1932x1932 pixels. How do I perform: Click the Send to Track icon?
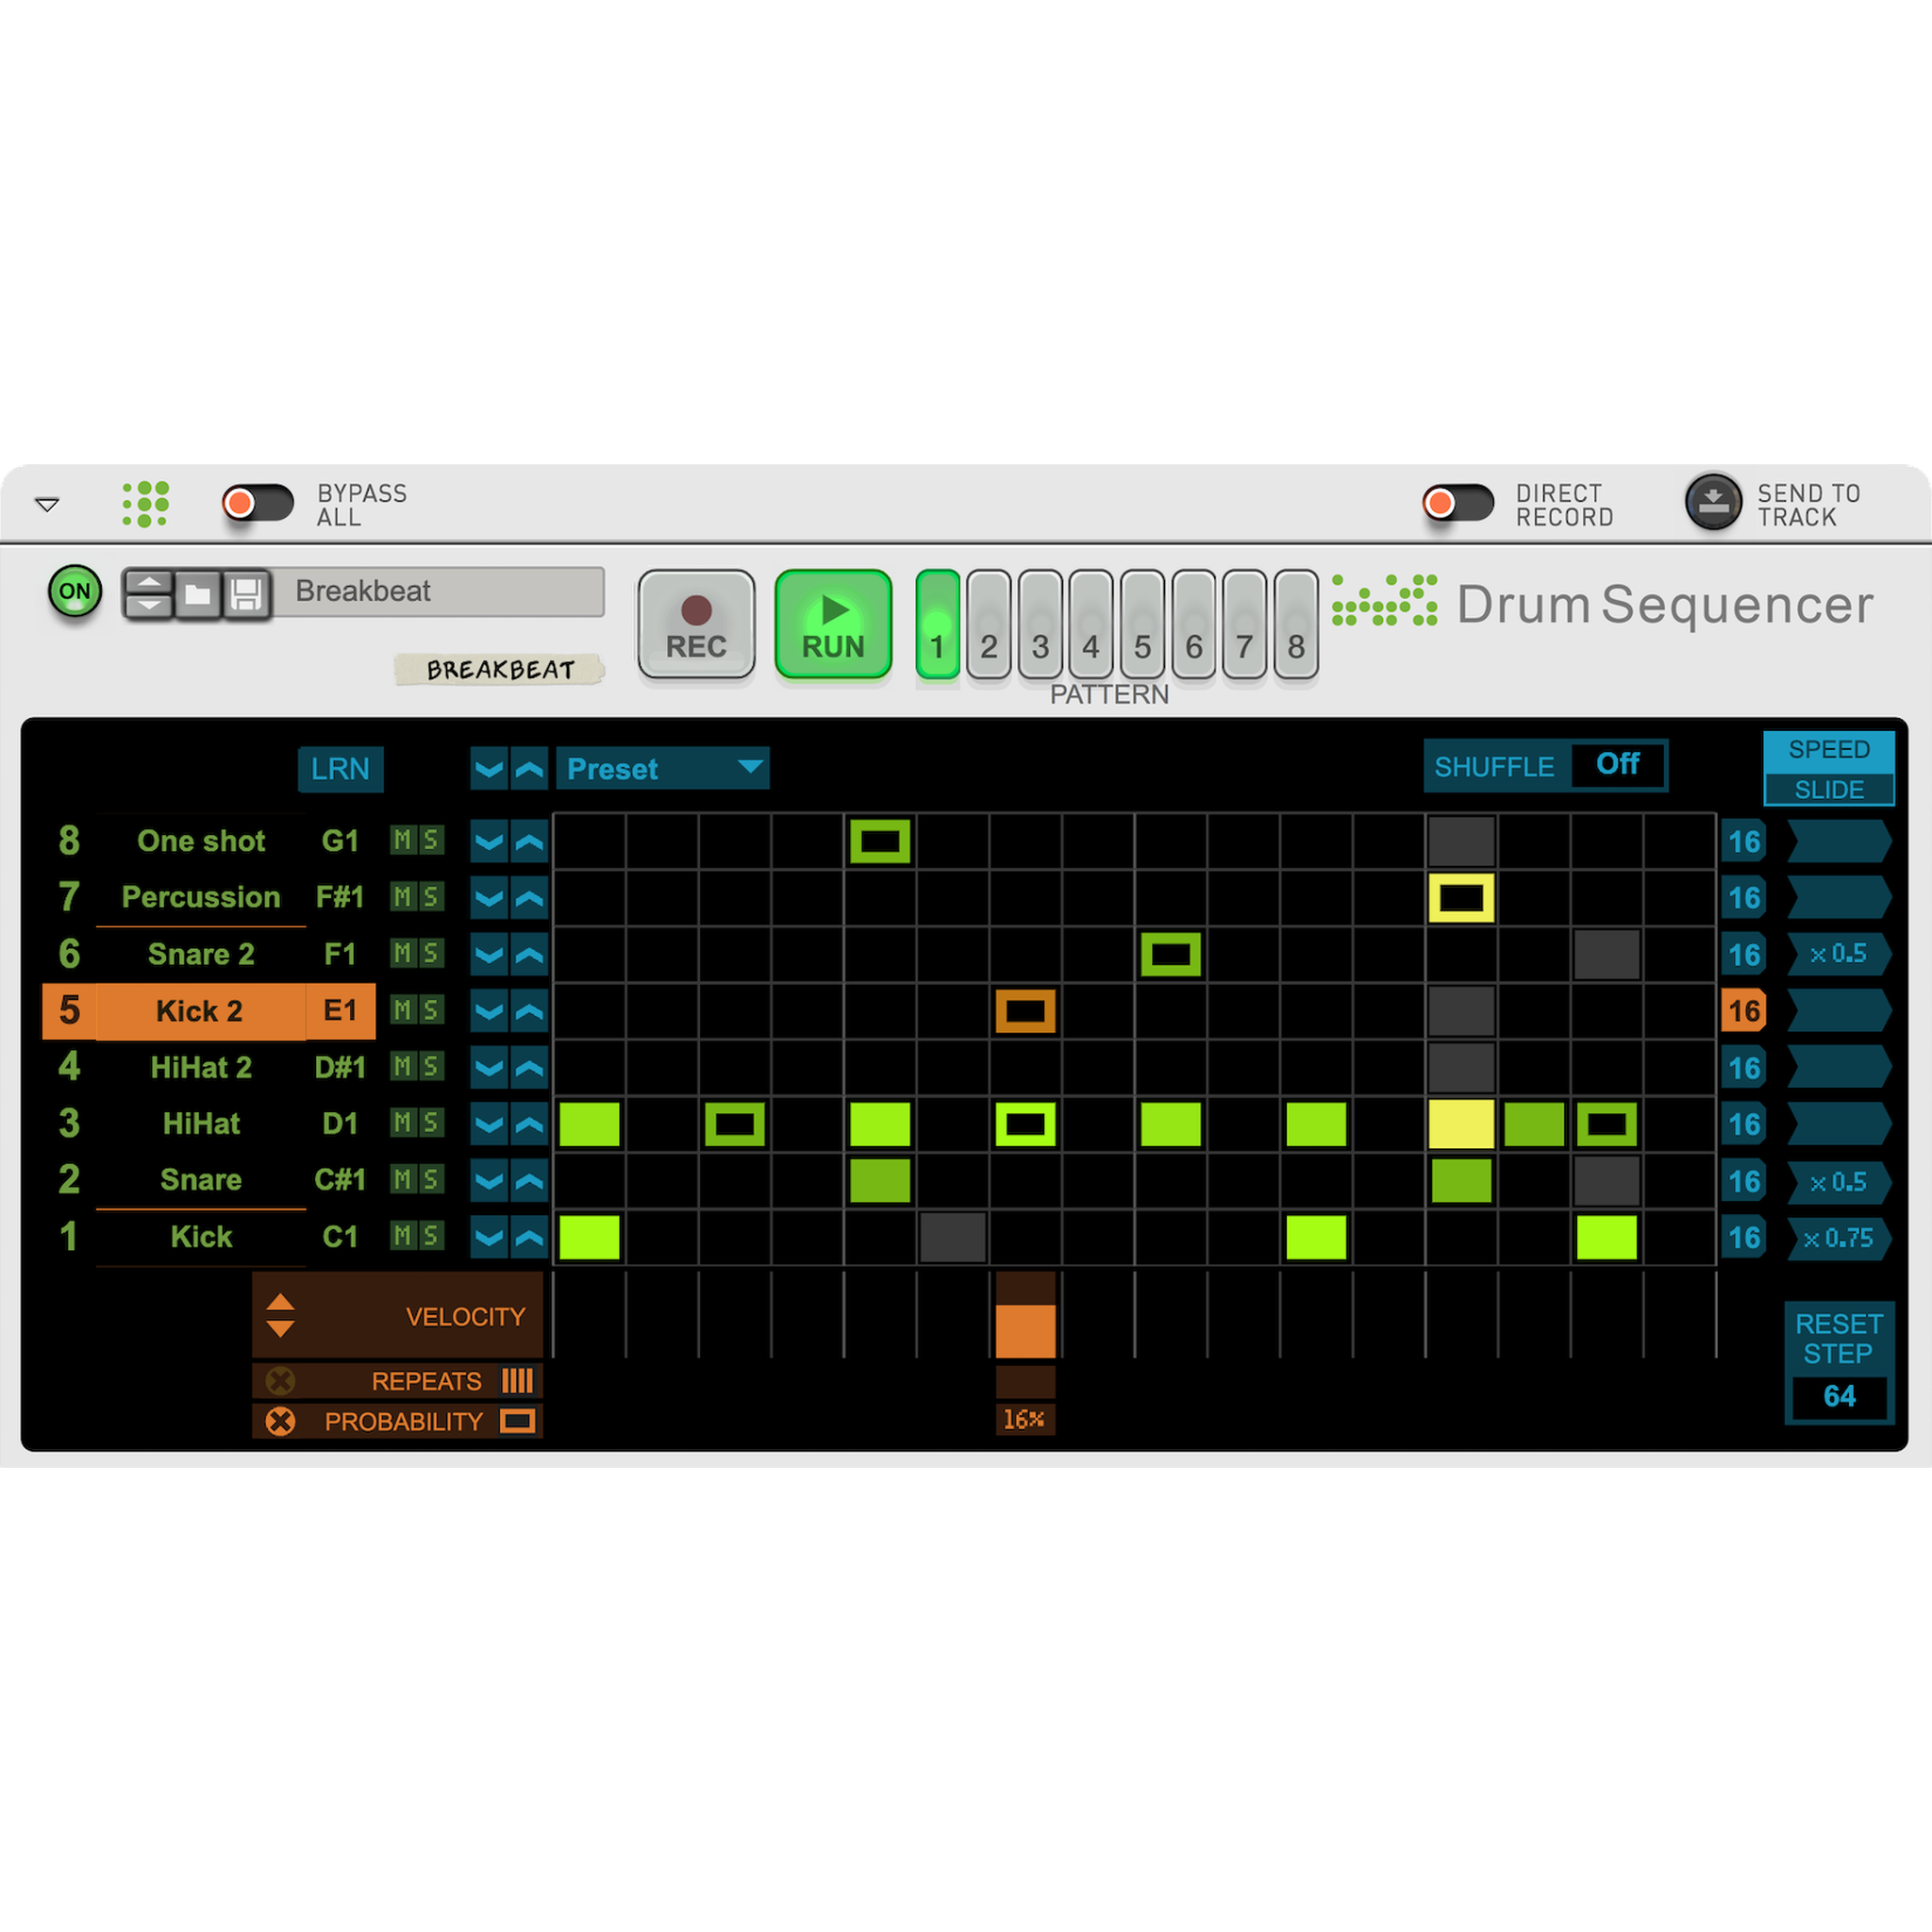point(1713,503)
